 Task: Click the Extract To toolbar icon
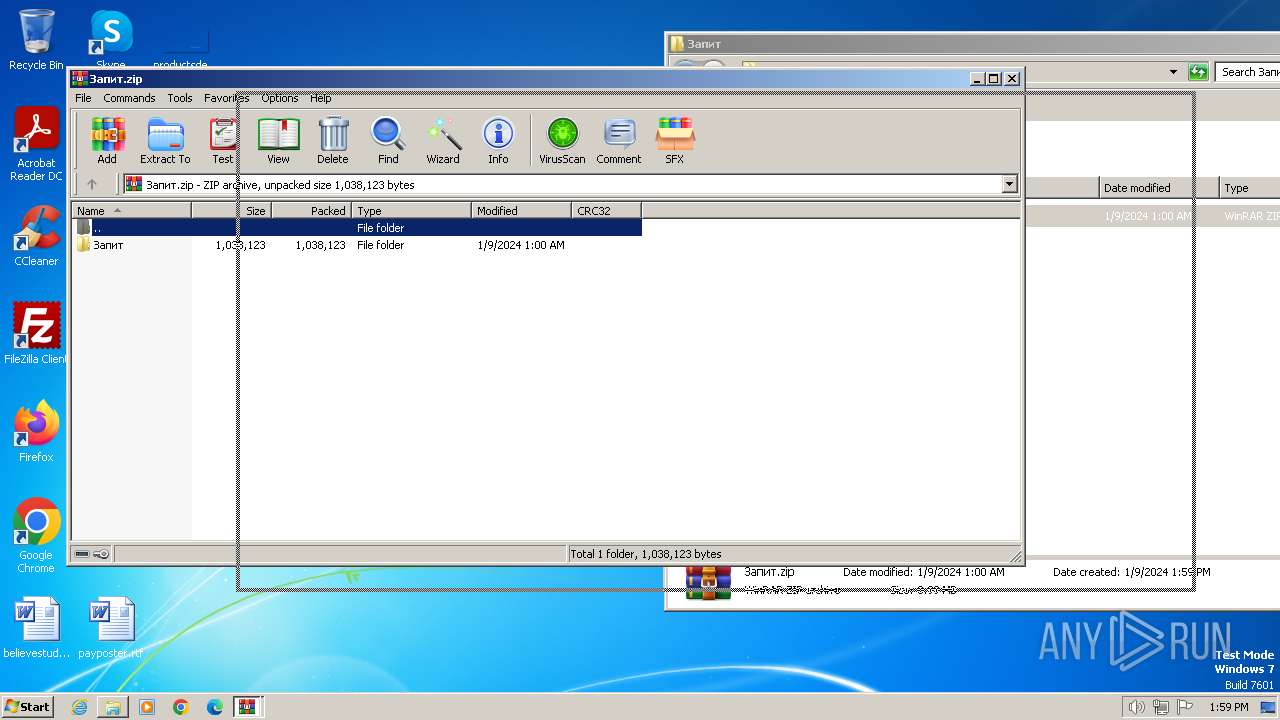(165, 140)
